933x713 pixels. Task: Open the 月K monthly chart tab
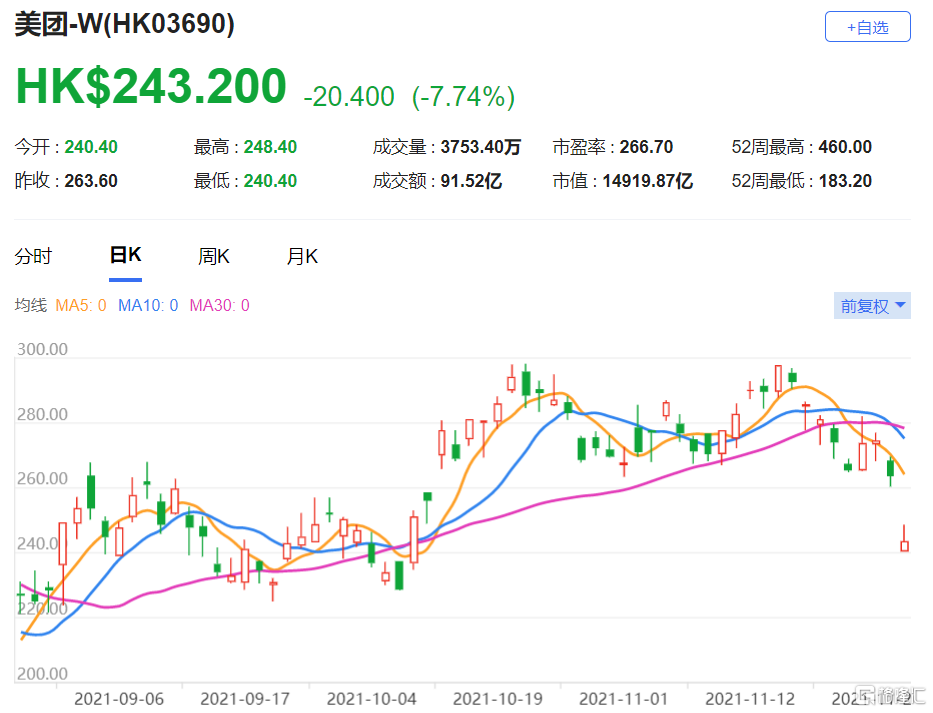[302, 257]
